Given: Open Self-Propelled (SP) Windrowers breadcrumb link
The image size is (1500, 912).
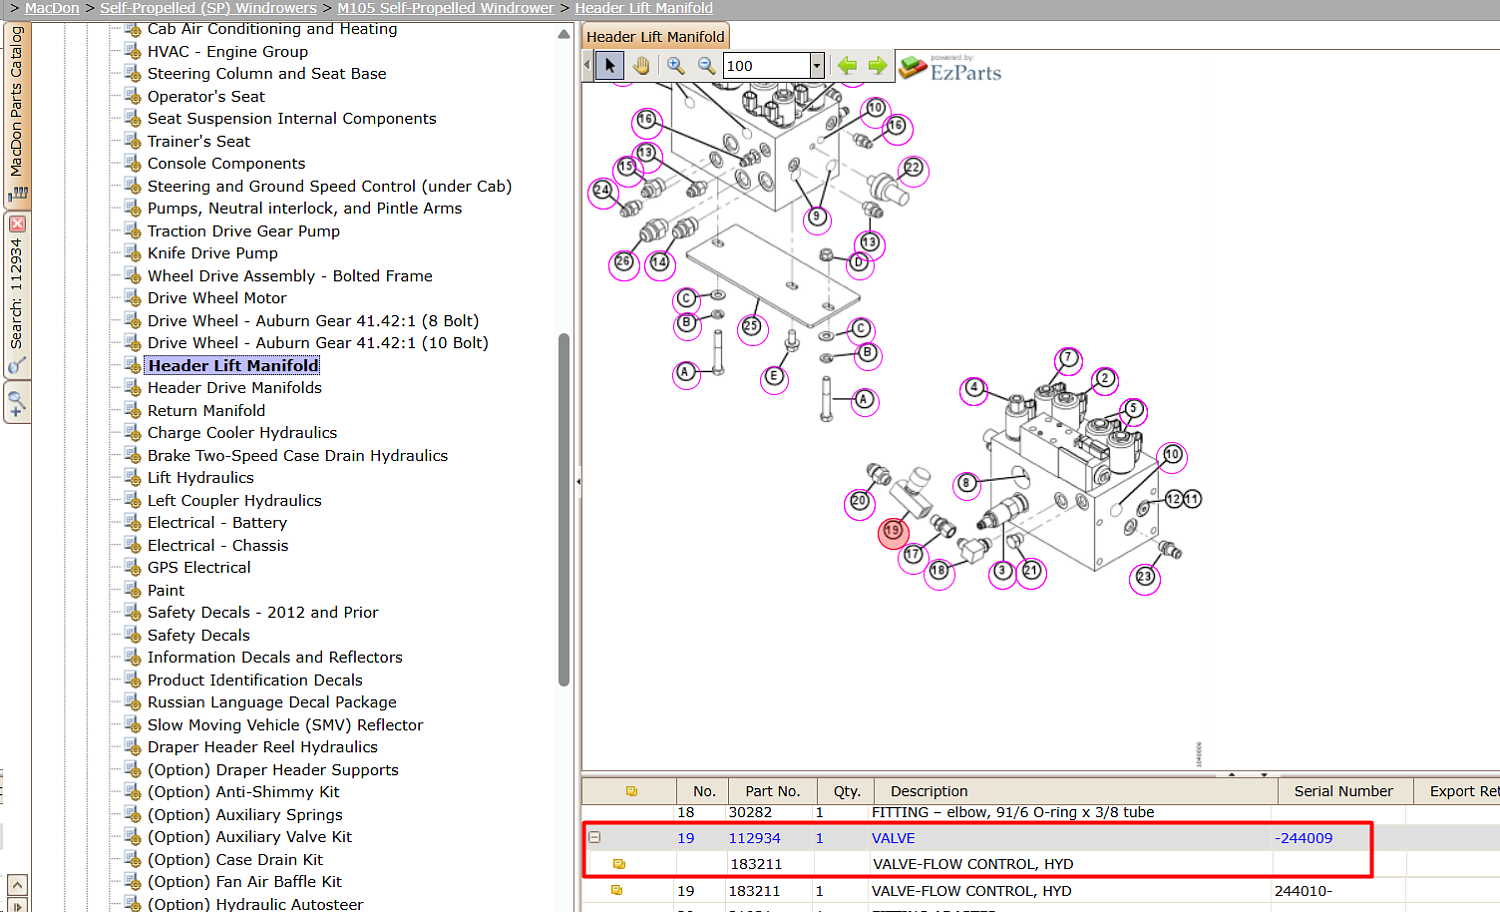Looking at the screenshot, I should 208,8.
